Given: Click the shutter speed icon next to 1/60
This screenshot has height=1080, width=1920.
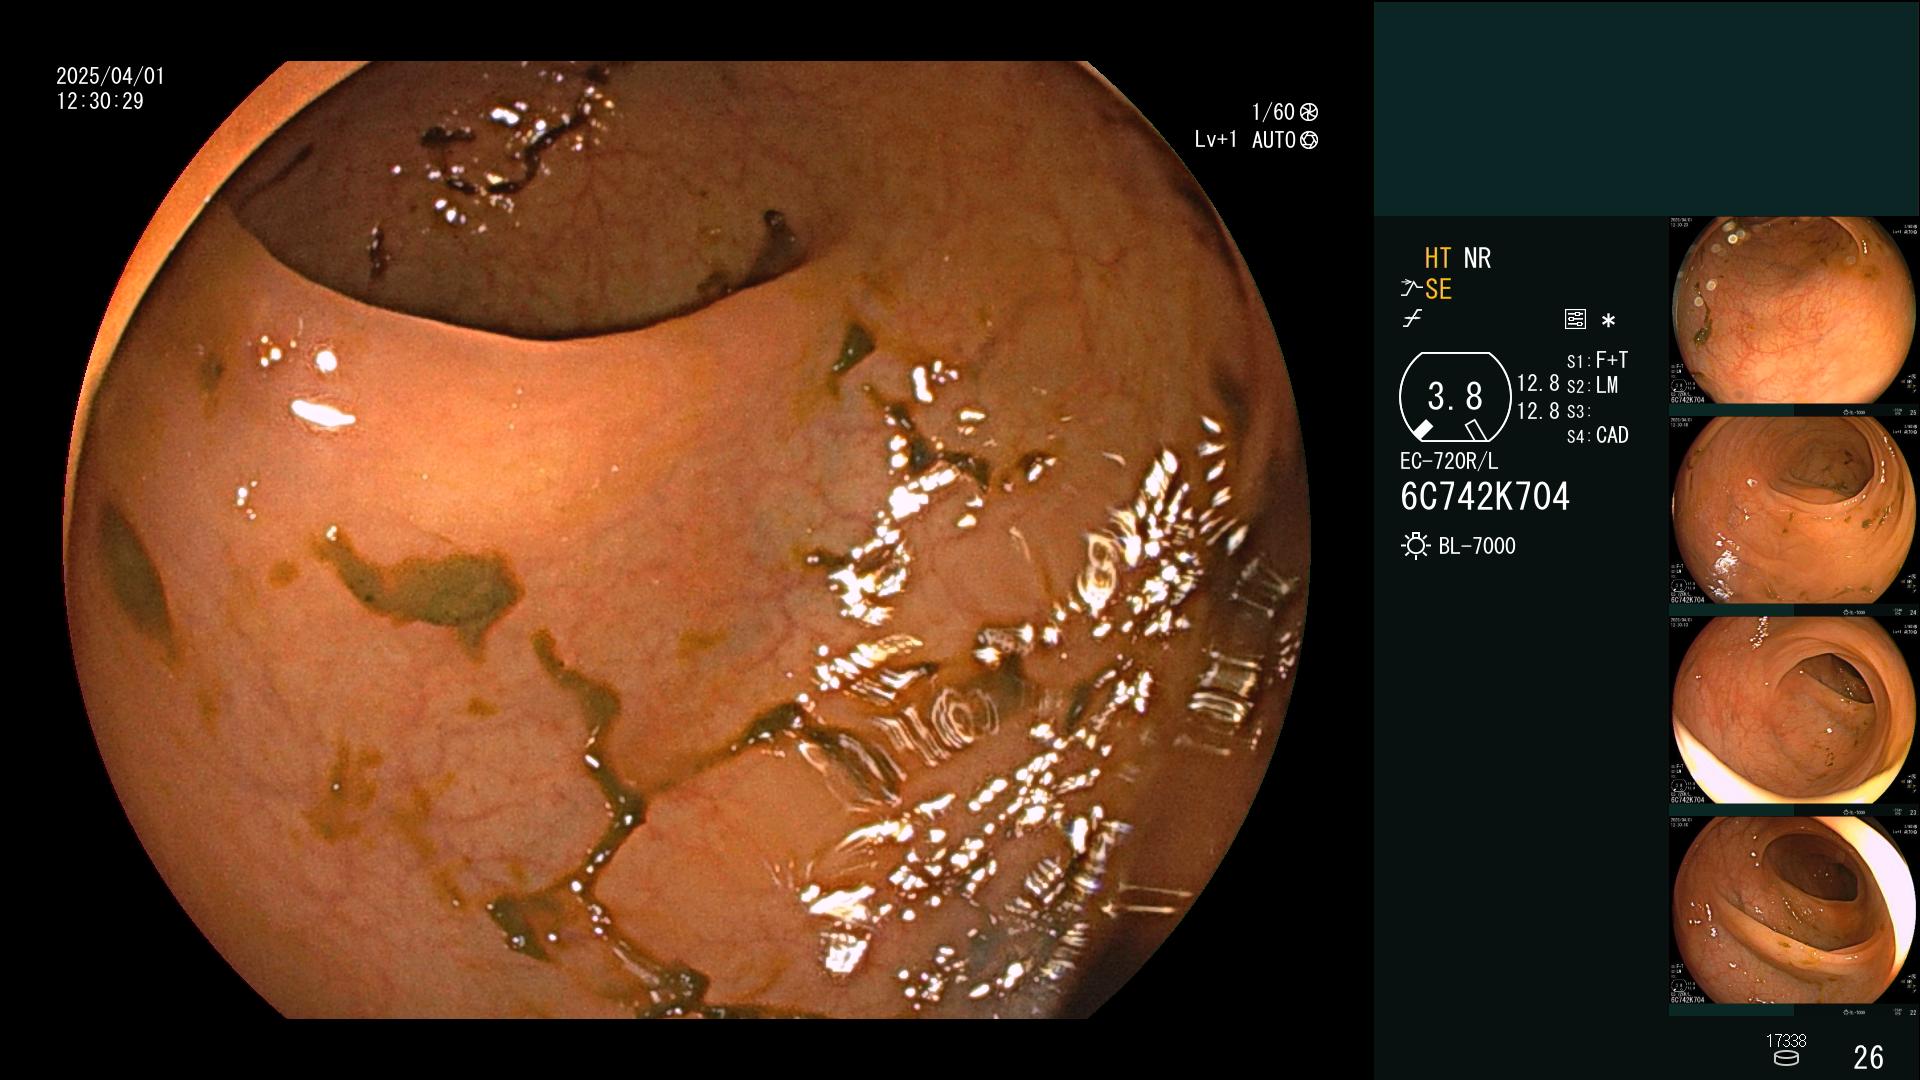Looking at the screenshot, I should (x=1308, y=112).
